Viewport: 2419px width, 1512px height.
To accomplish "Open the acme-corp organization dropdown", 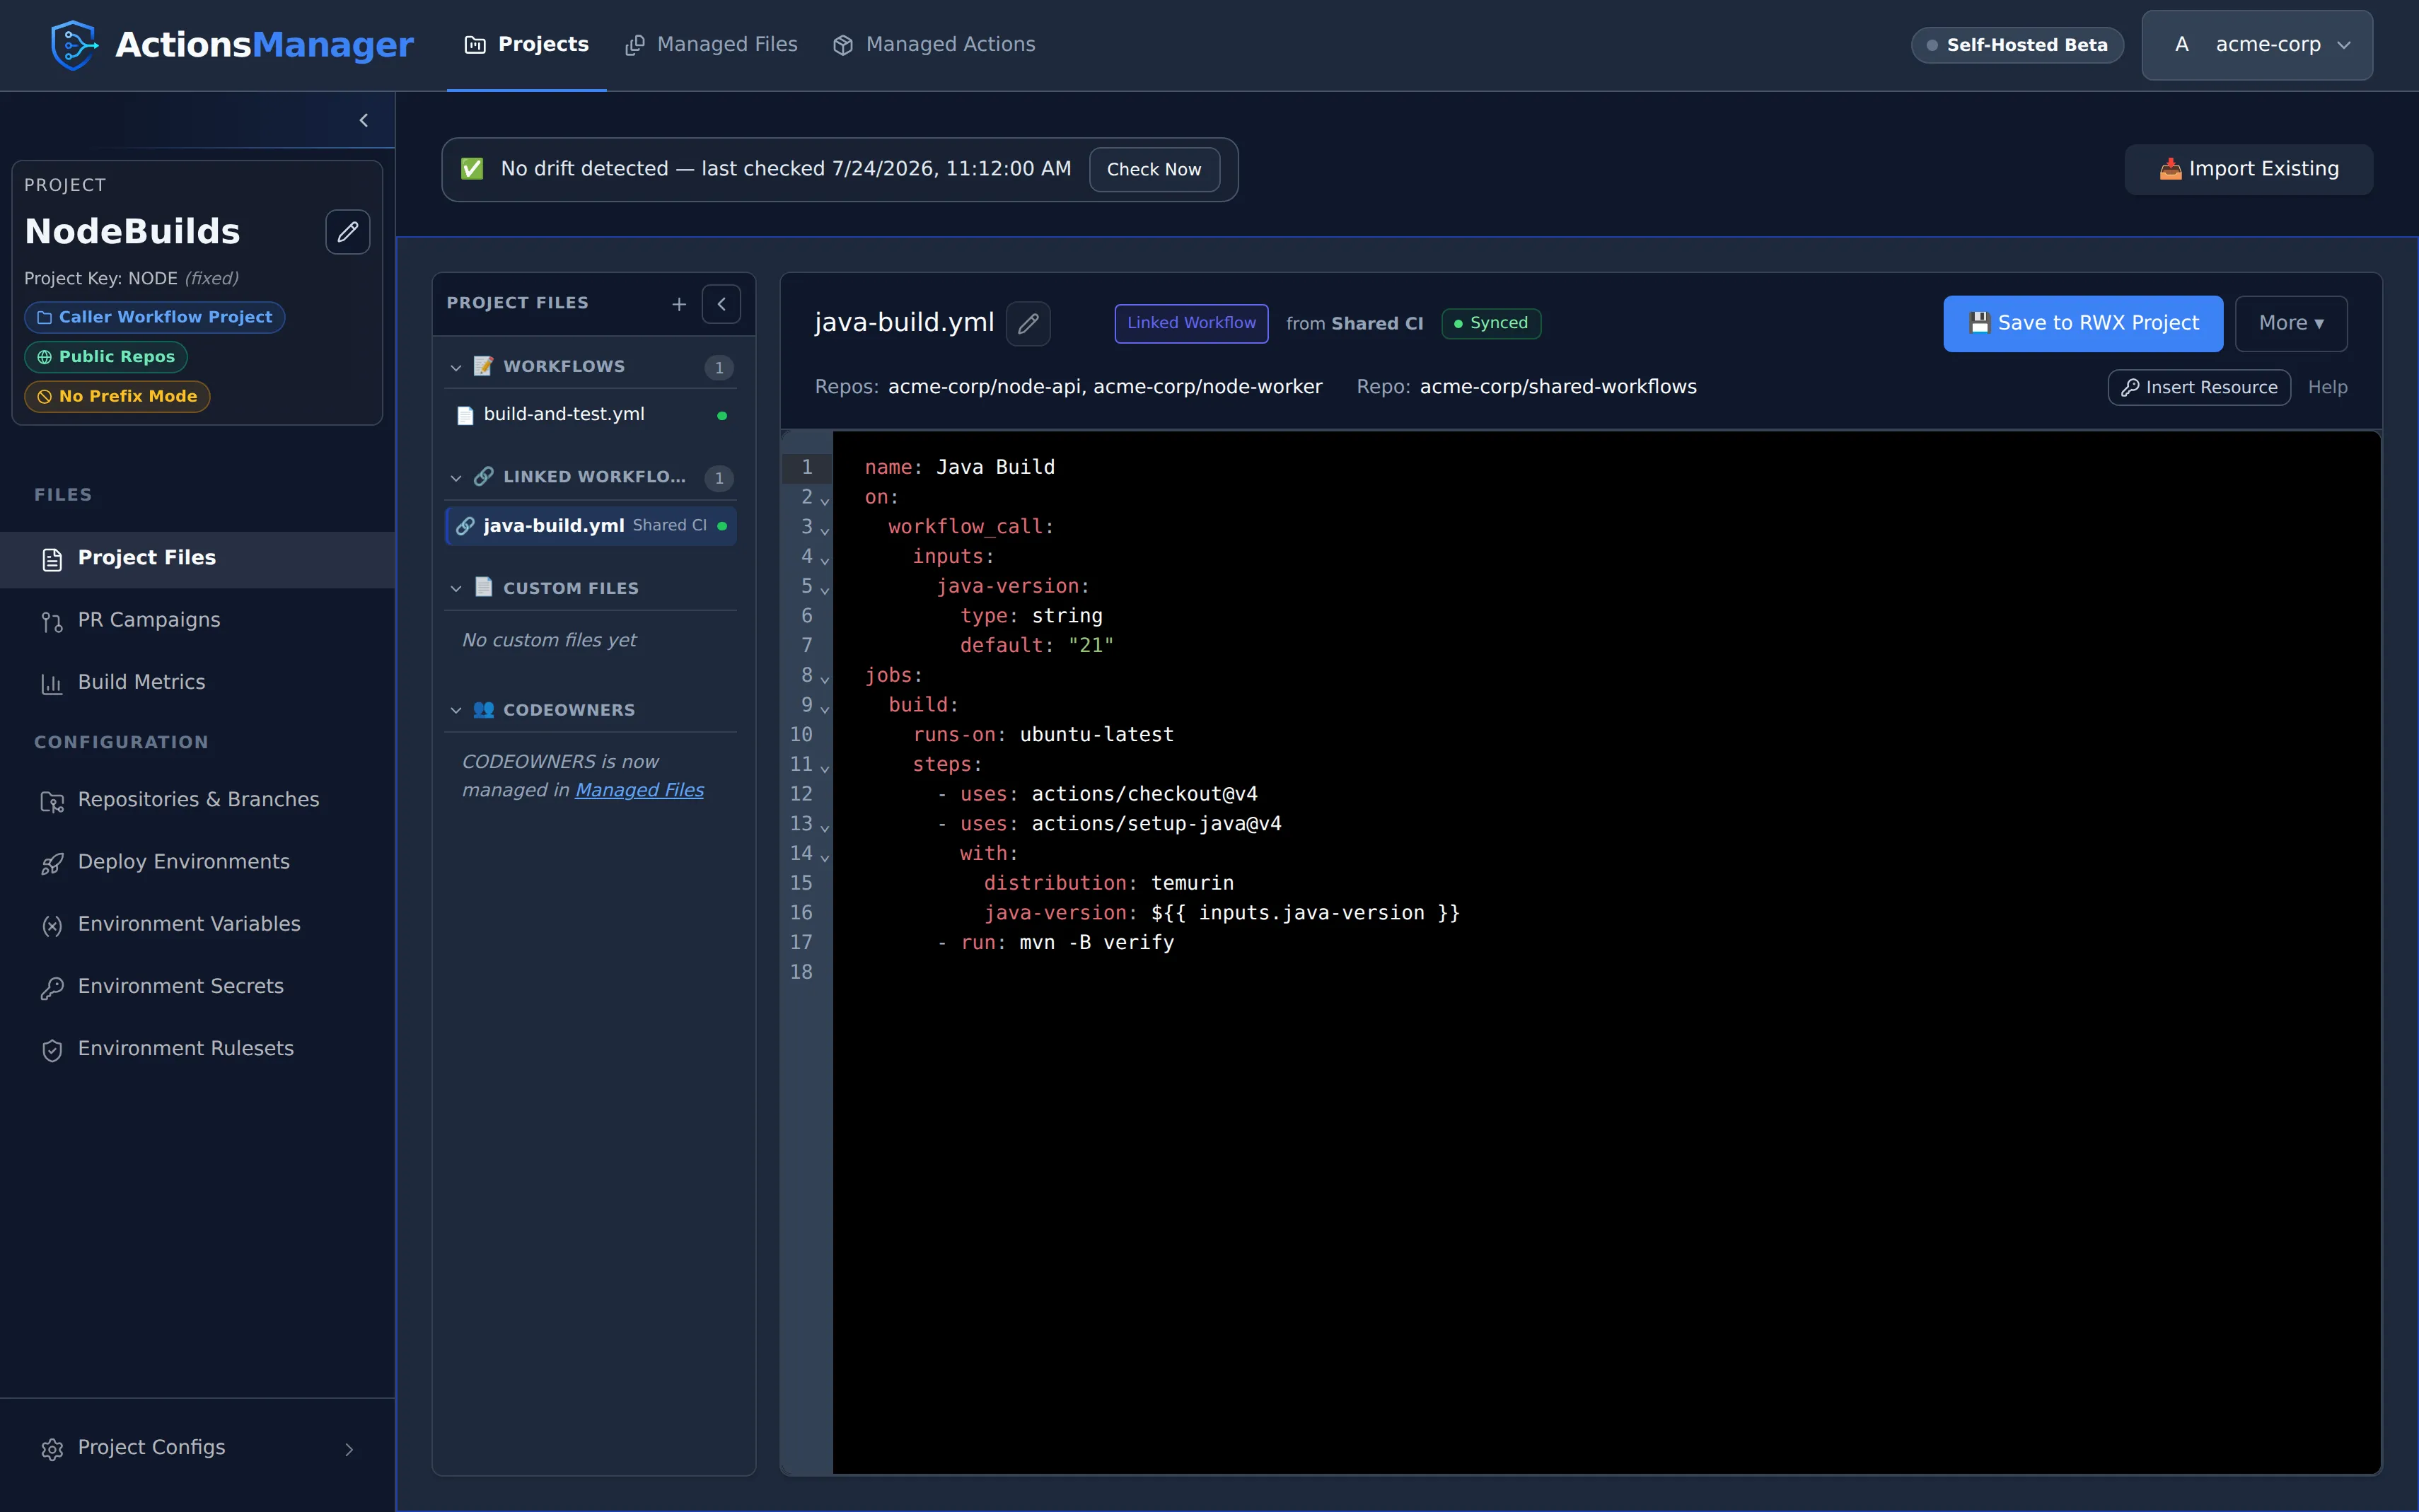I will click(x=2257, y=45).
